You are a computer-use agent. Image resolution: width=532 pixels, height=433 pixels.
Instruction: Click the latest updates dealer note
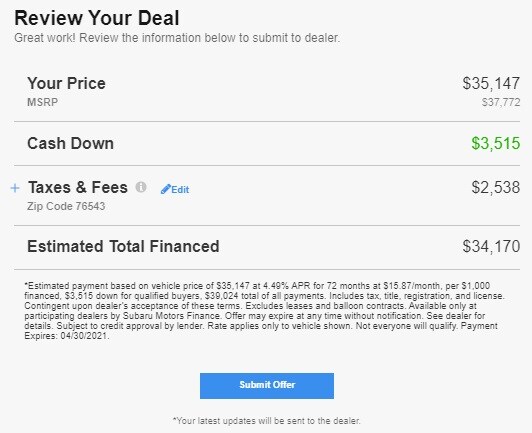tap(267, 421)
